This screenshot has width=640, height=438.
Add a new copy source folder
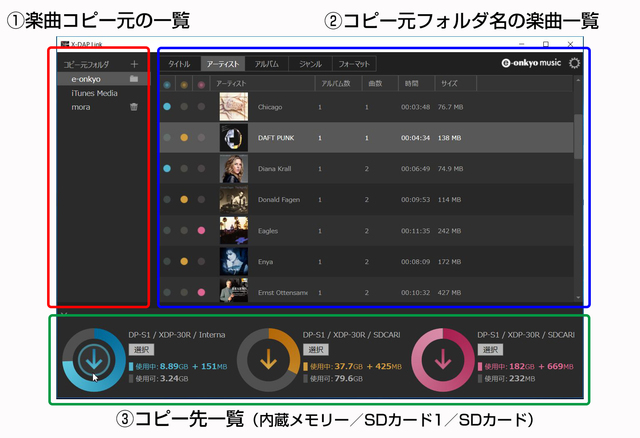134,64
